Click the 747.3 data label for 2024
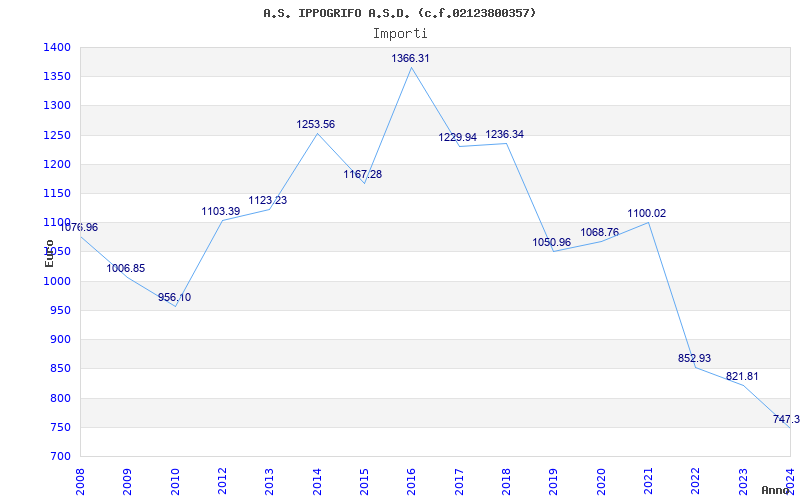 click(x=786, y=419)
